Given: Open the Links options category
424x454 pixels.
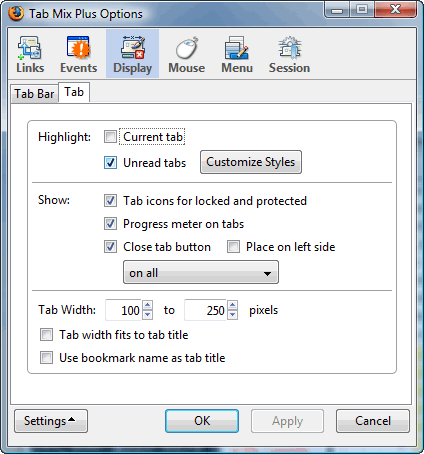Looking at the screenshot, I should (x=30, y=54).
